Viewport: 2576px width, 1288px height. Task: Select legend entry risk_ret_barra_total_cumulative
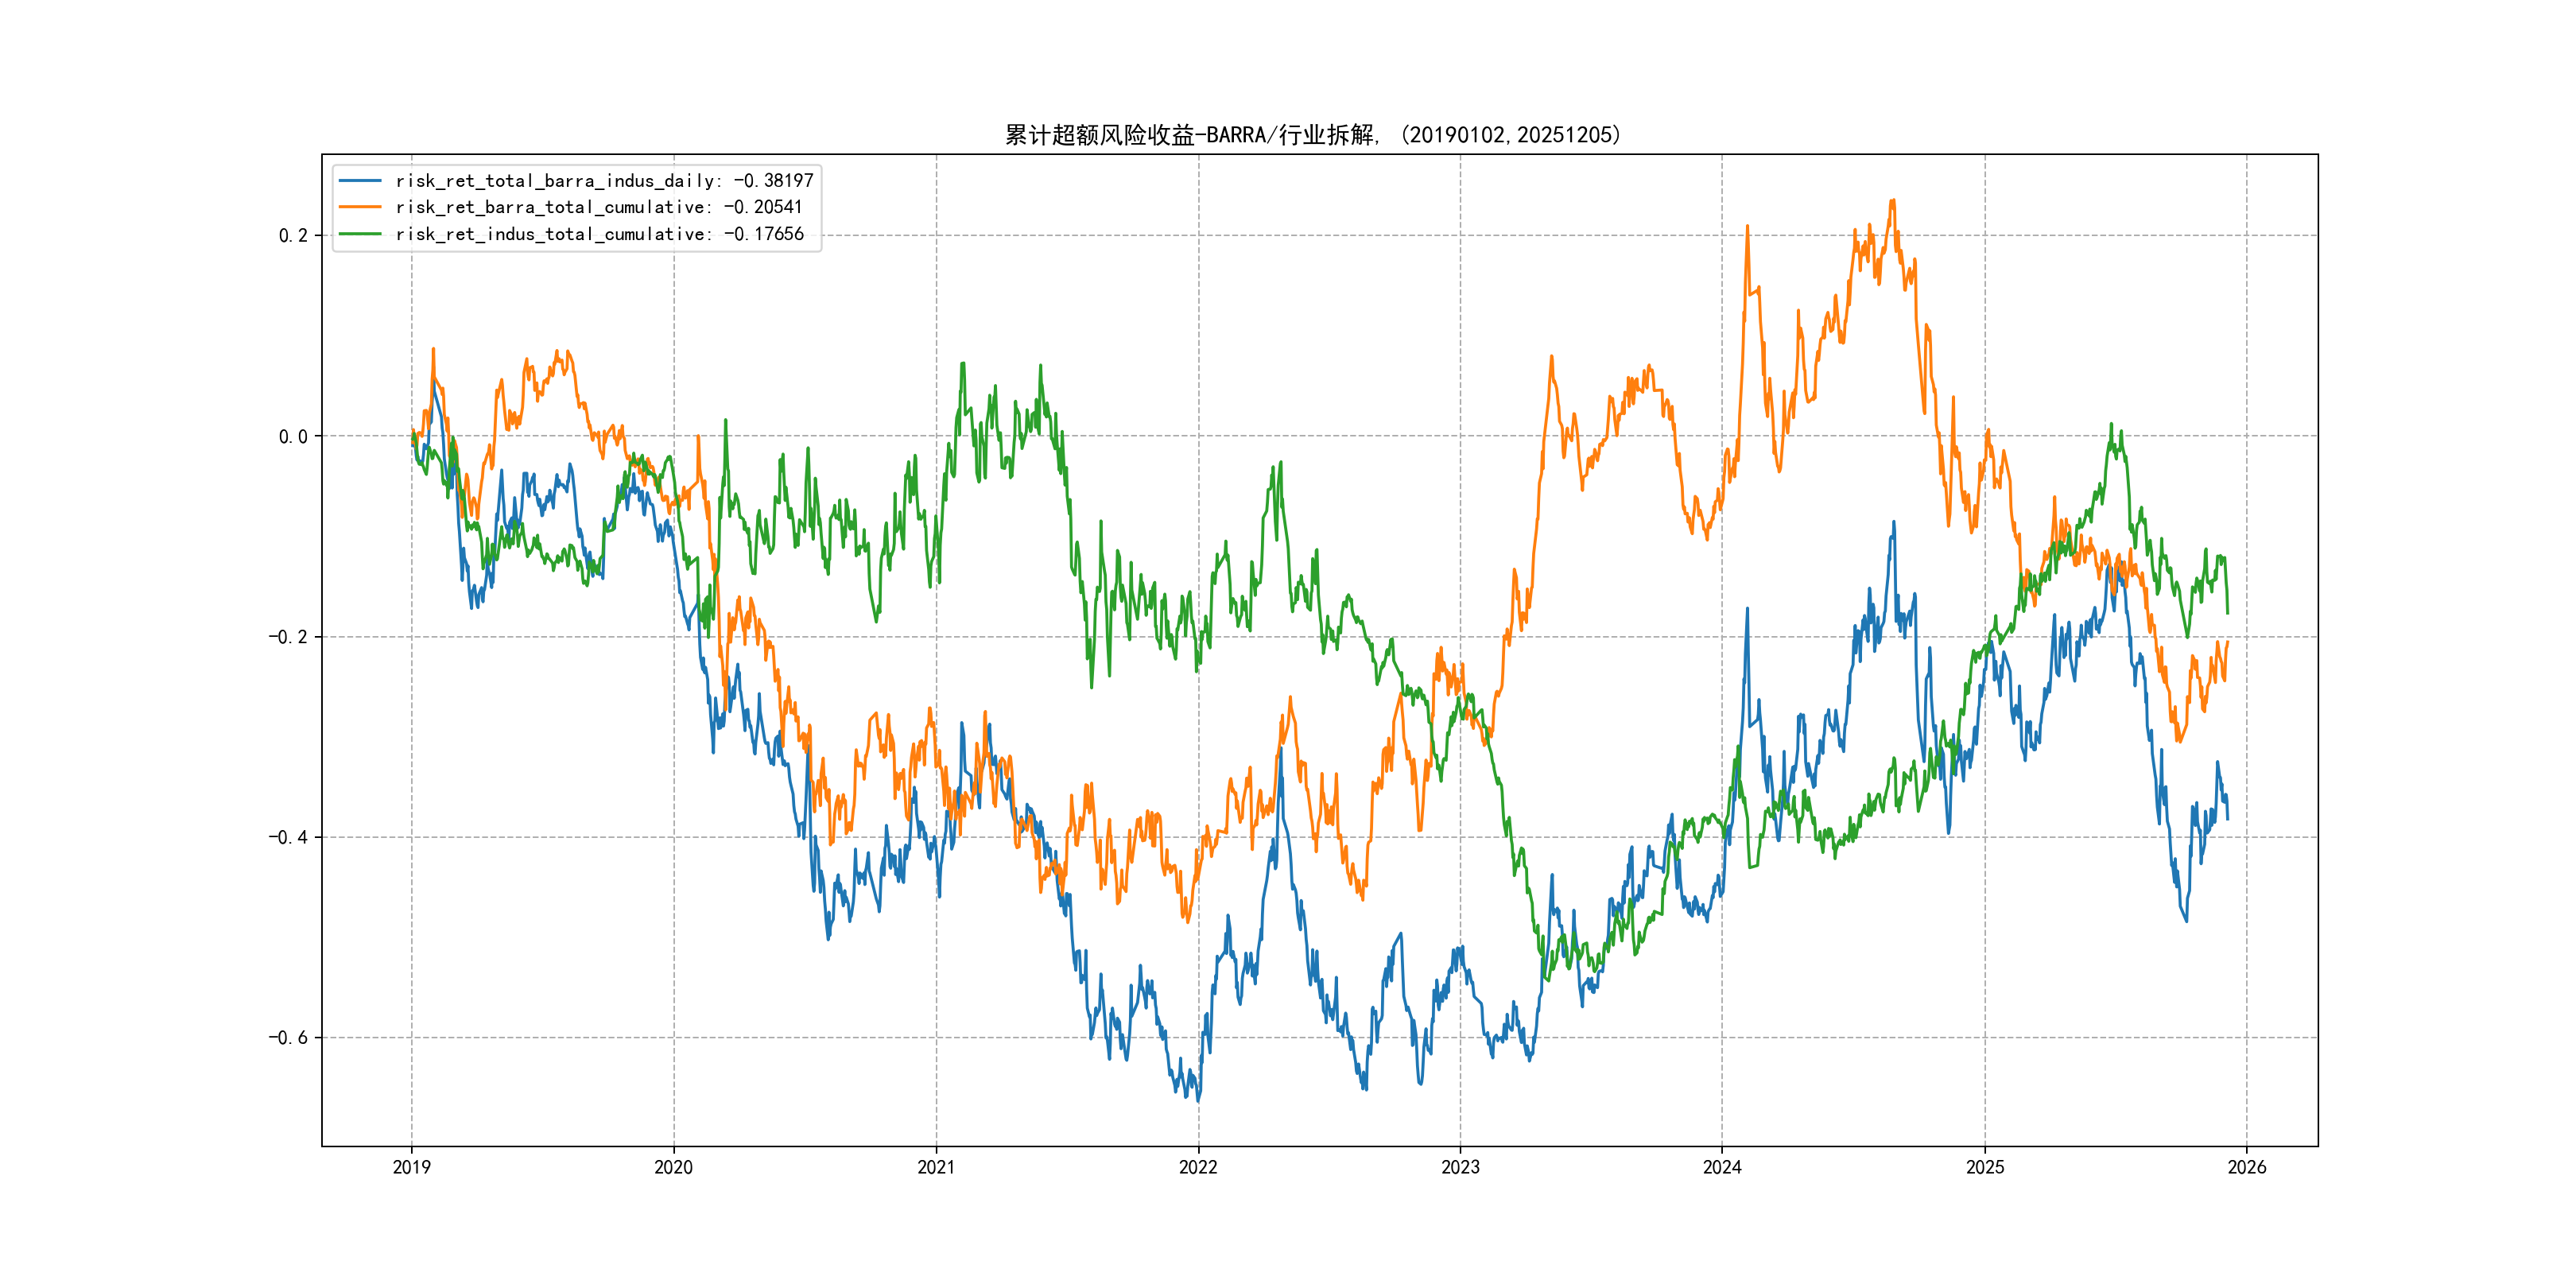click(x=598, y=207)
